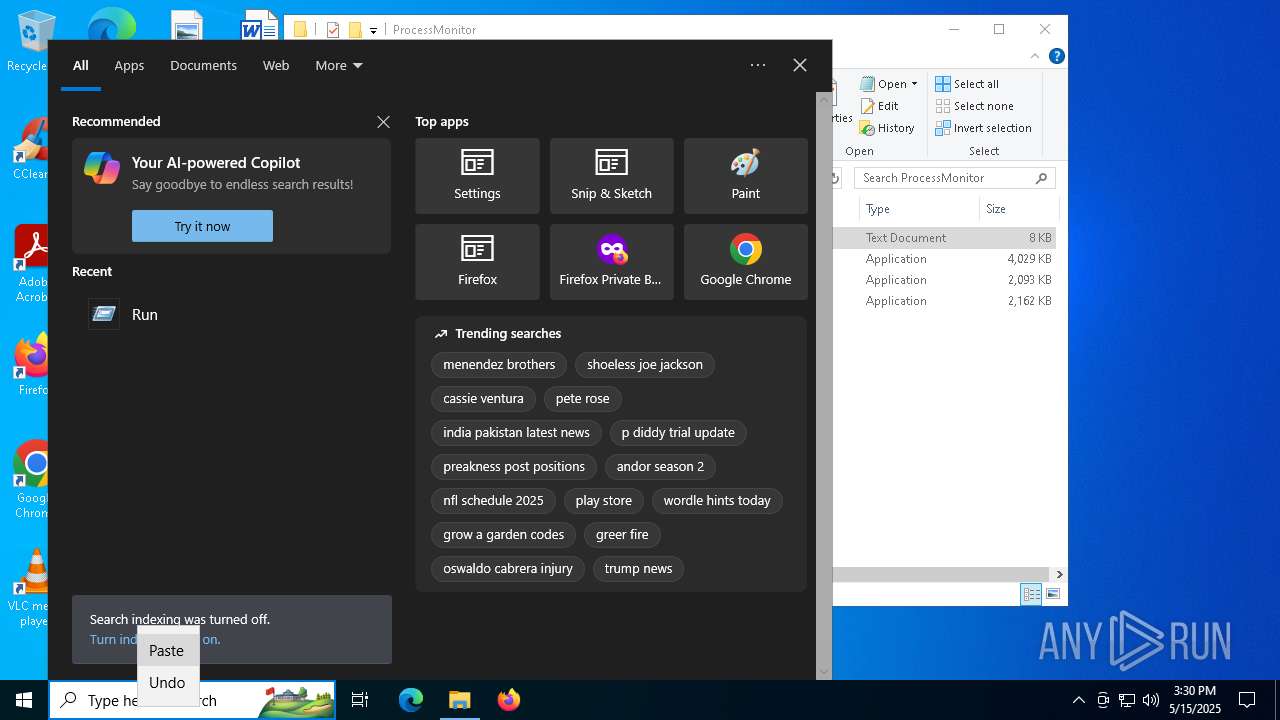The image size is (1280, 720).
Task: Launch Google Chrome from Top apps
Action: coord(745,262)
